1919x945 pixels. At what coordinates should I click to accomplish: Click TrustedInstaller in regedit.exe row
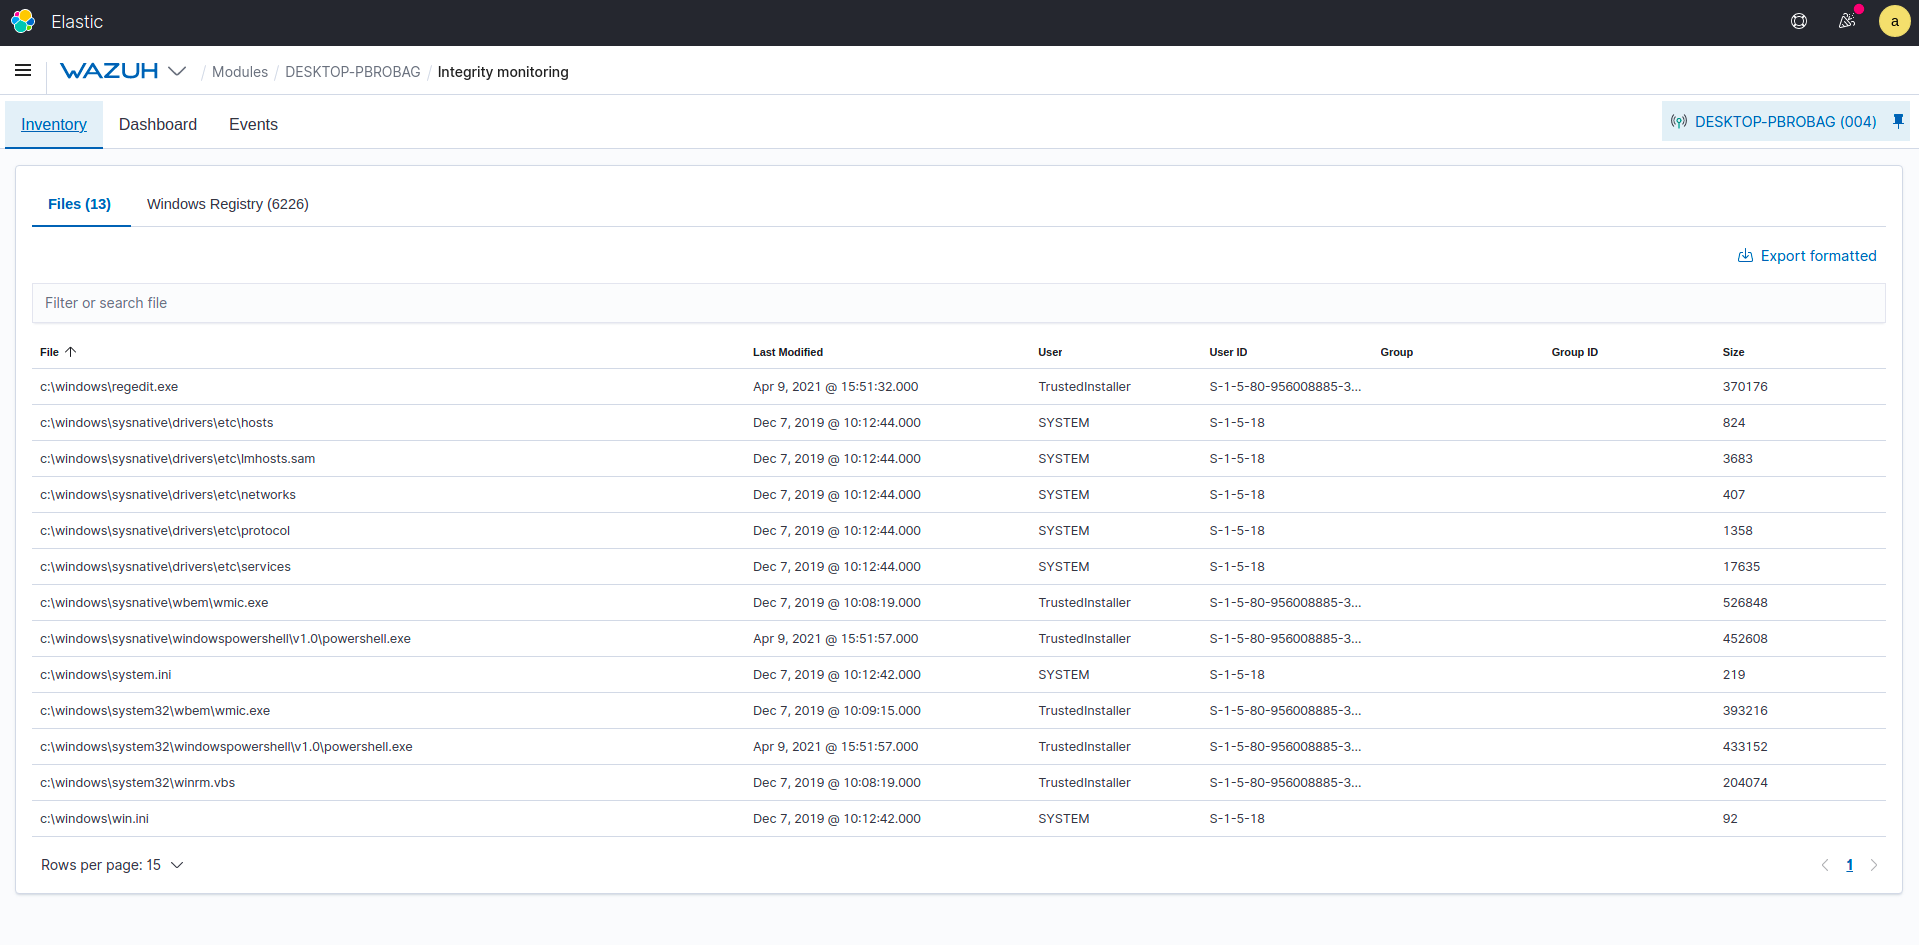(x=1084, y=387)
